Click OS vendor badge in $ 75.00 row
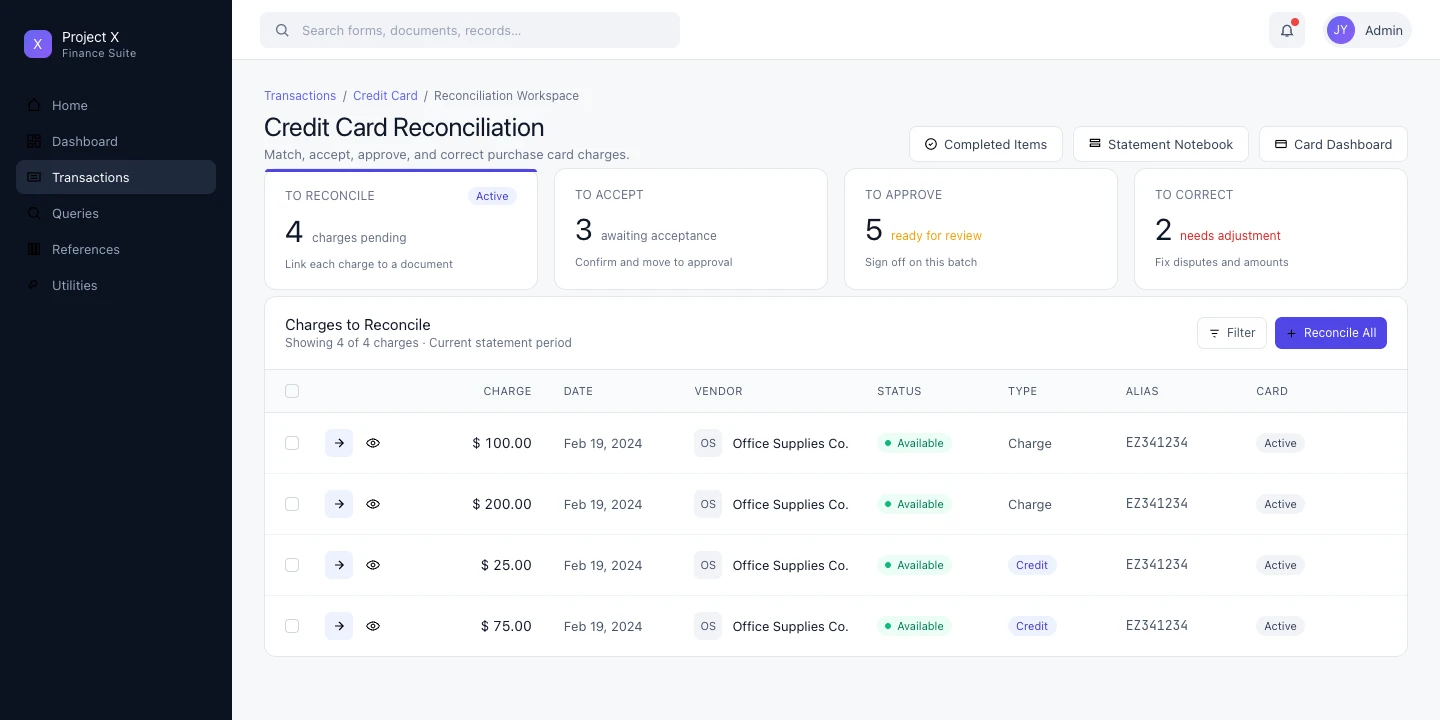The width and height of the screenshot is (1440, 720). tap(708, 626)
